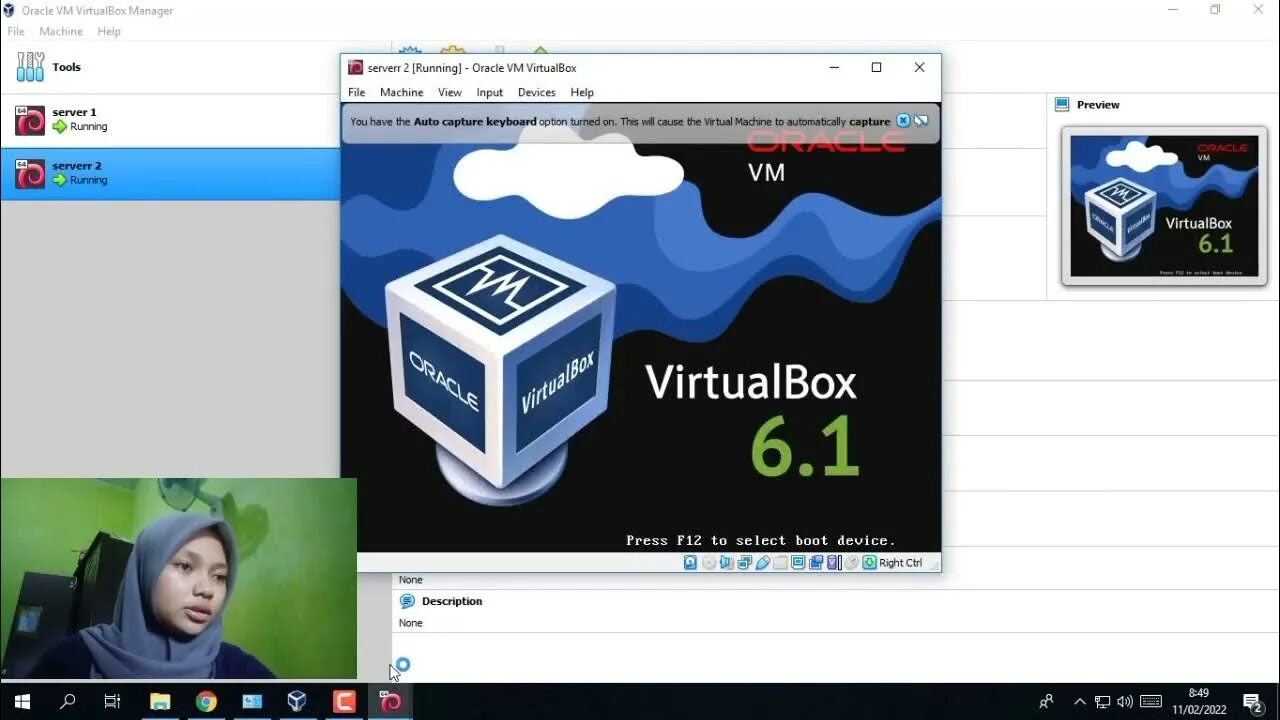Open VirtualBox Manager from the taskbar
This screenshot has width=1280, height=720.
(x=297, y=701)
